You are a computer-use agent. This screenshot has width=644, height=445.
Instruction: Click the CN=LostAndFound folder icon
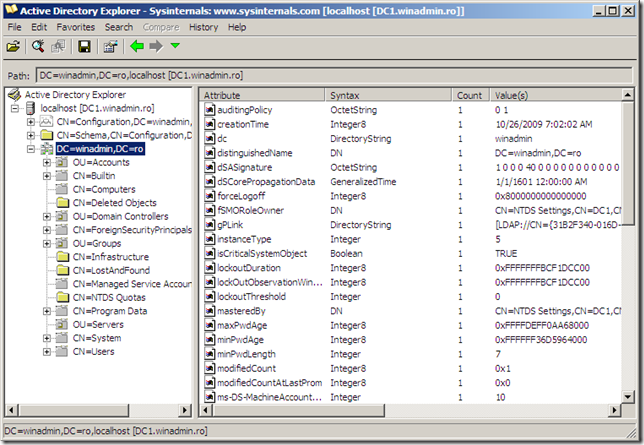63,270
